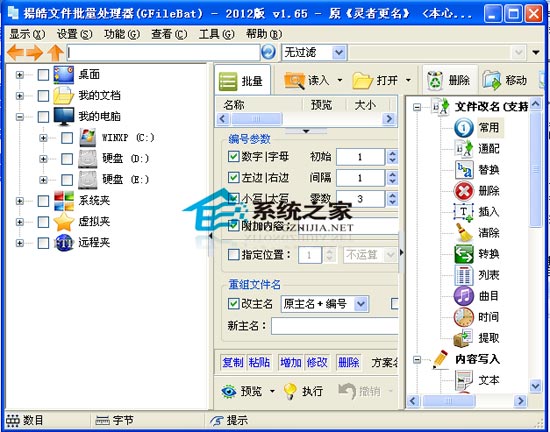Click the 远程夹 FTP globe icon
The width and height of the screenshot is (550, 432).
pos(64,243)
